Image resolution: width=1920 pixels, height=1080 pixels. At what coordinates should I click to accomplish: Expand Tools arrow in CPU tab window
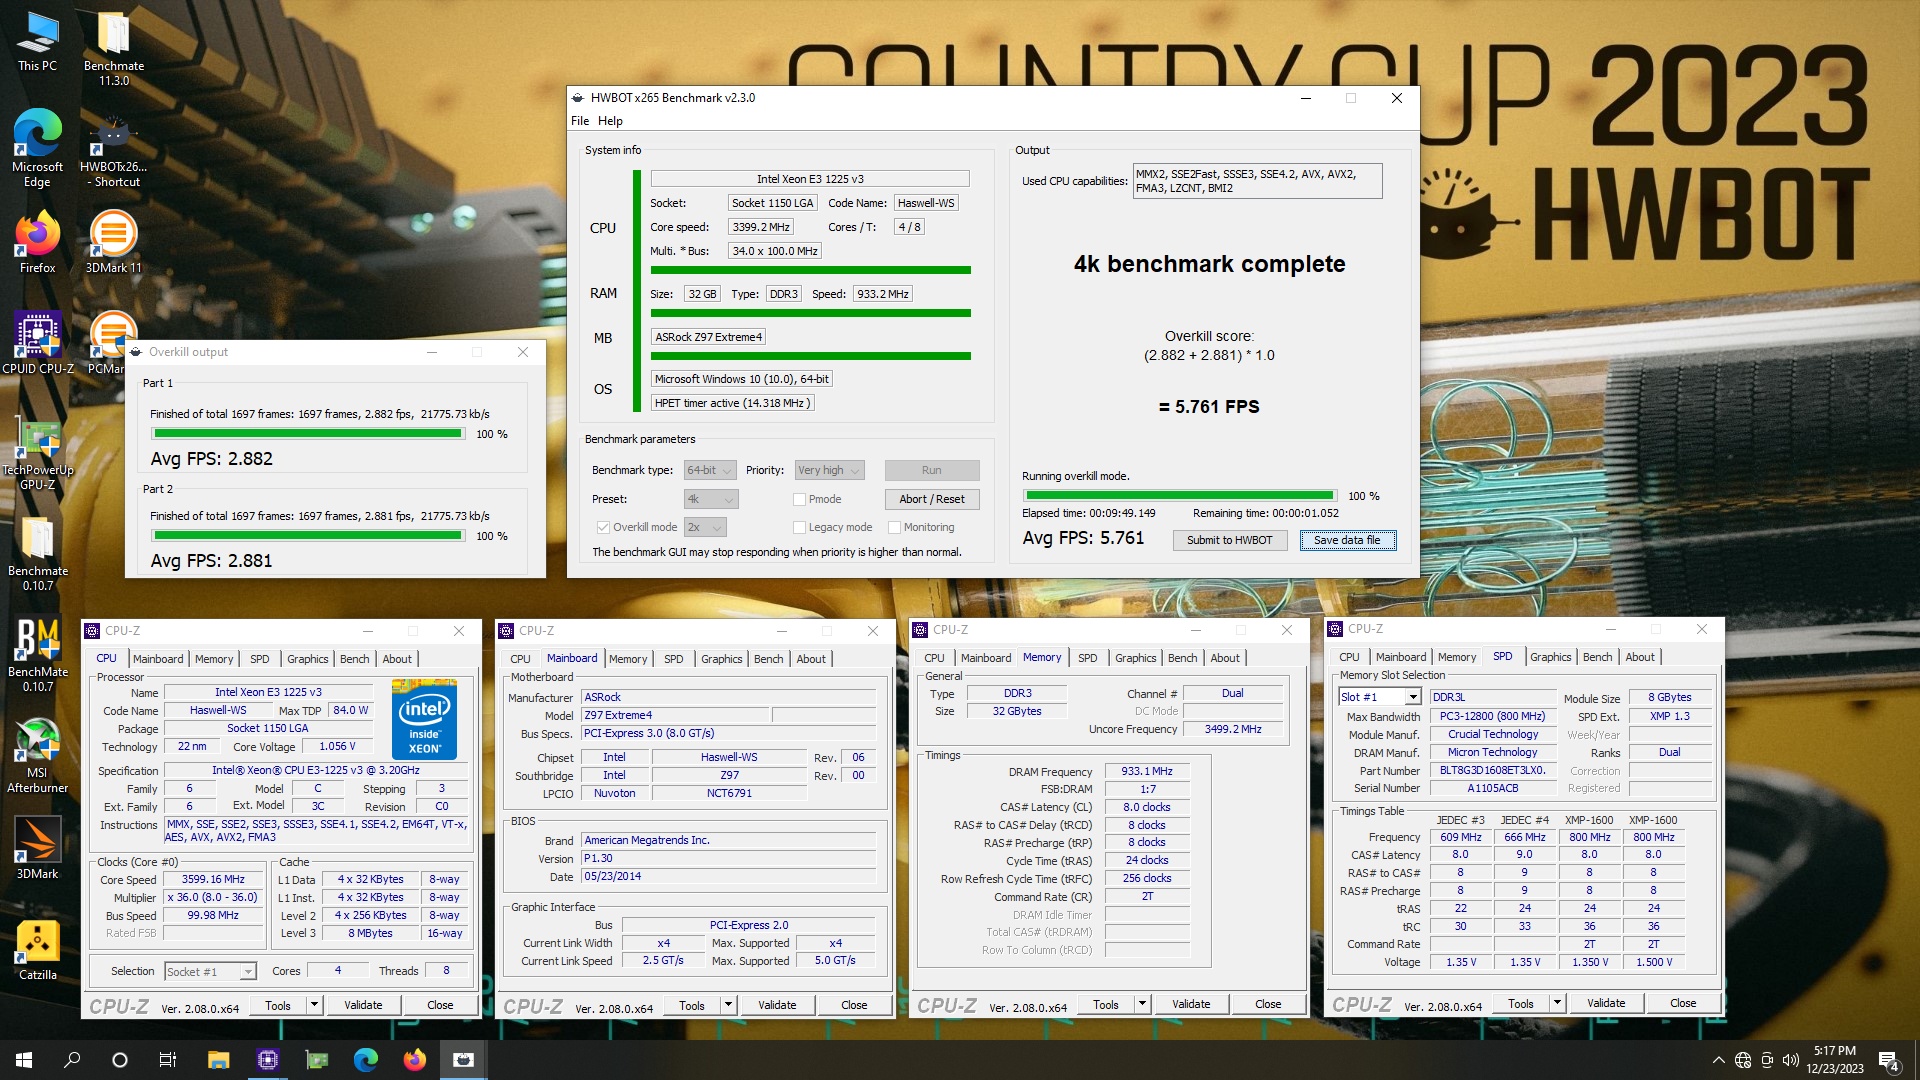click(314, 1005)
